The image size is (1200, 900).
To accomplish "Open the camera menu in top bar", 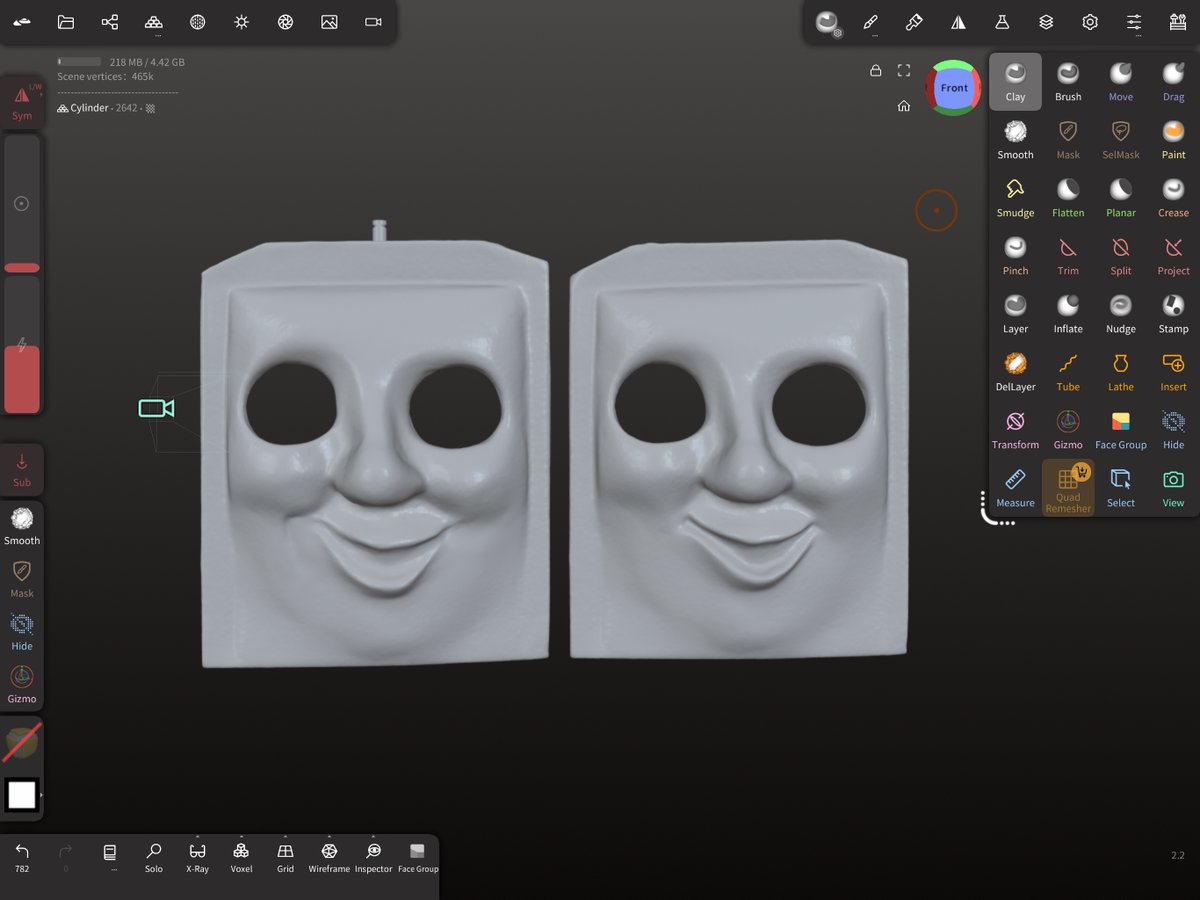I will (373, 22).
